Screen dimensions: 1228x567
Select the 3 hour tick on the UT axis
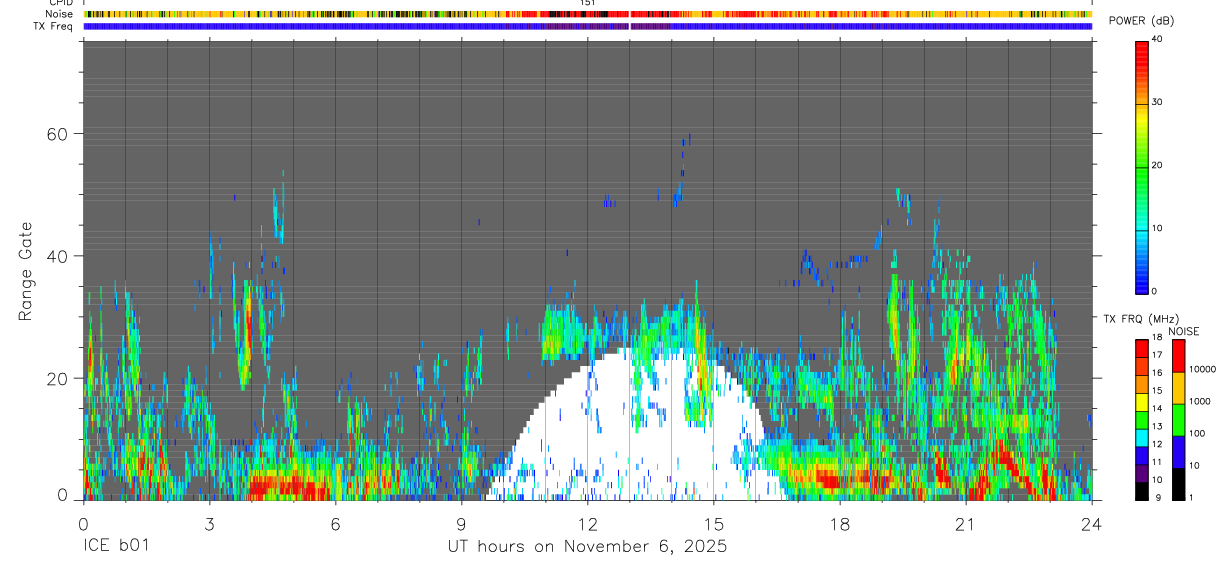pyautogui.click(x=209, y=523)
